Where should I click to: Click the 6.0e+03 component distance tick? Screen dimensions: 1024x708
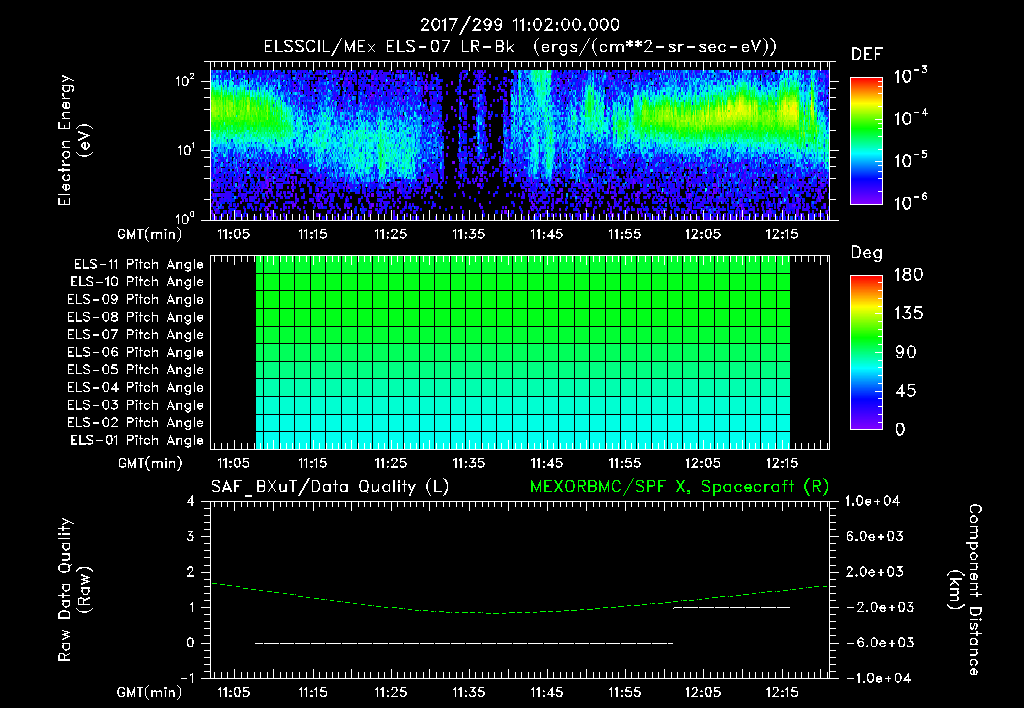(874, 536)
